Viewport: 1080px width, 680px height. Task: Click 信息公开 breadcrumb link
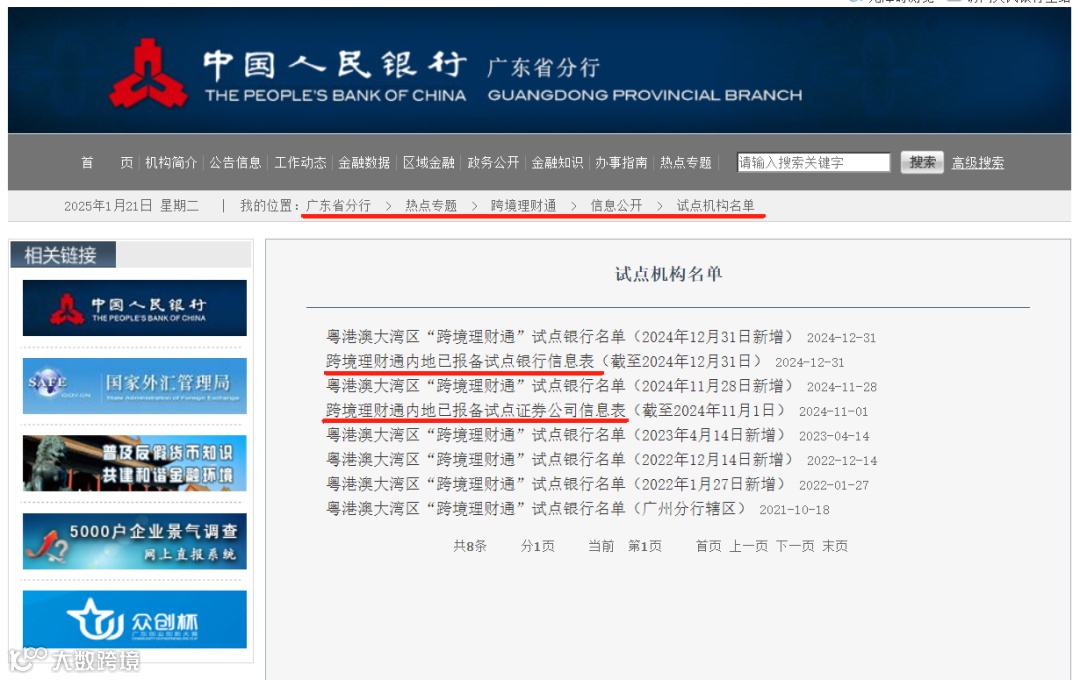pyautogui.click(x=616, y=205)
